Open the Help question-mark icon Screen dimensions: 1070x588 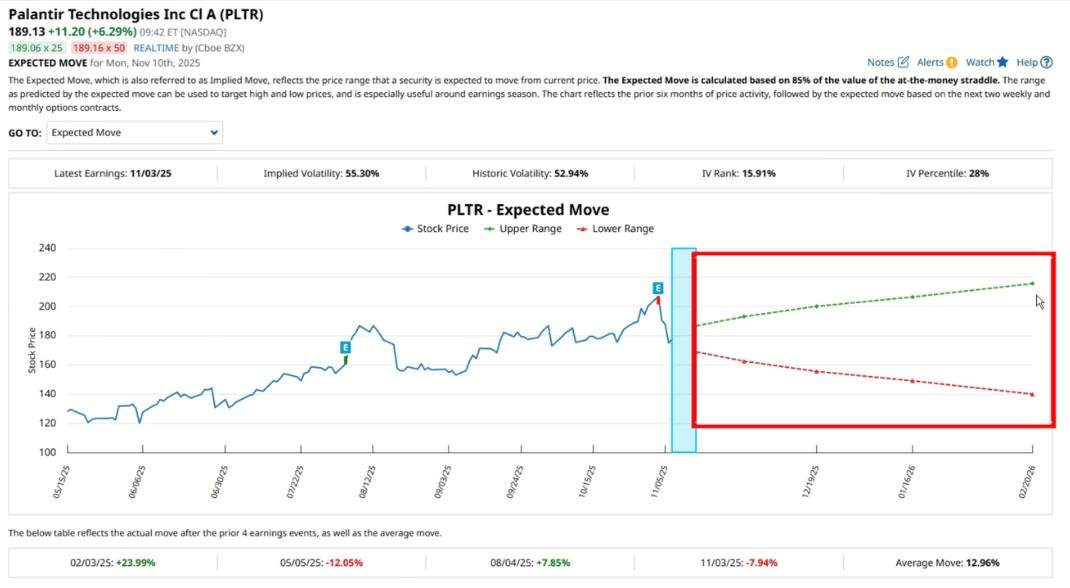pos(1047,61)
